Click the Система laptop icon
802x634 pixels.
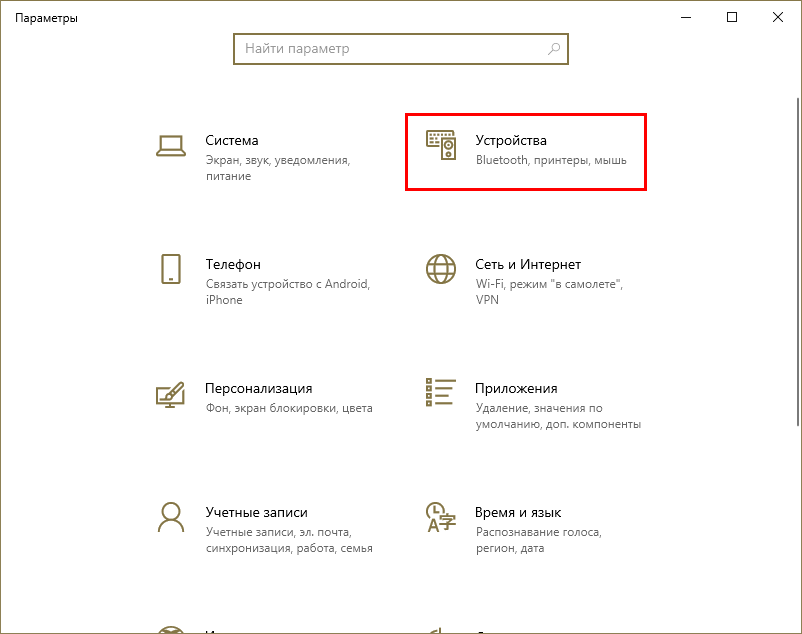171,146
